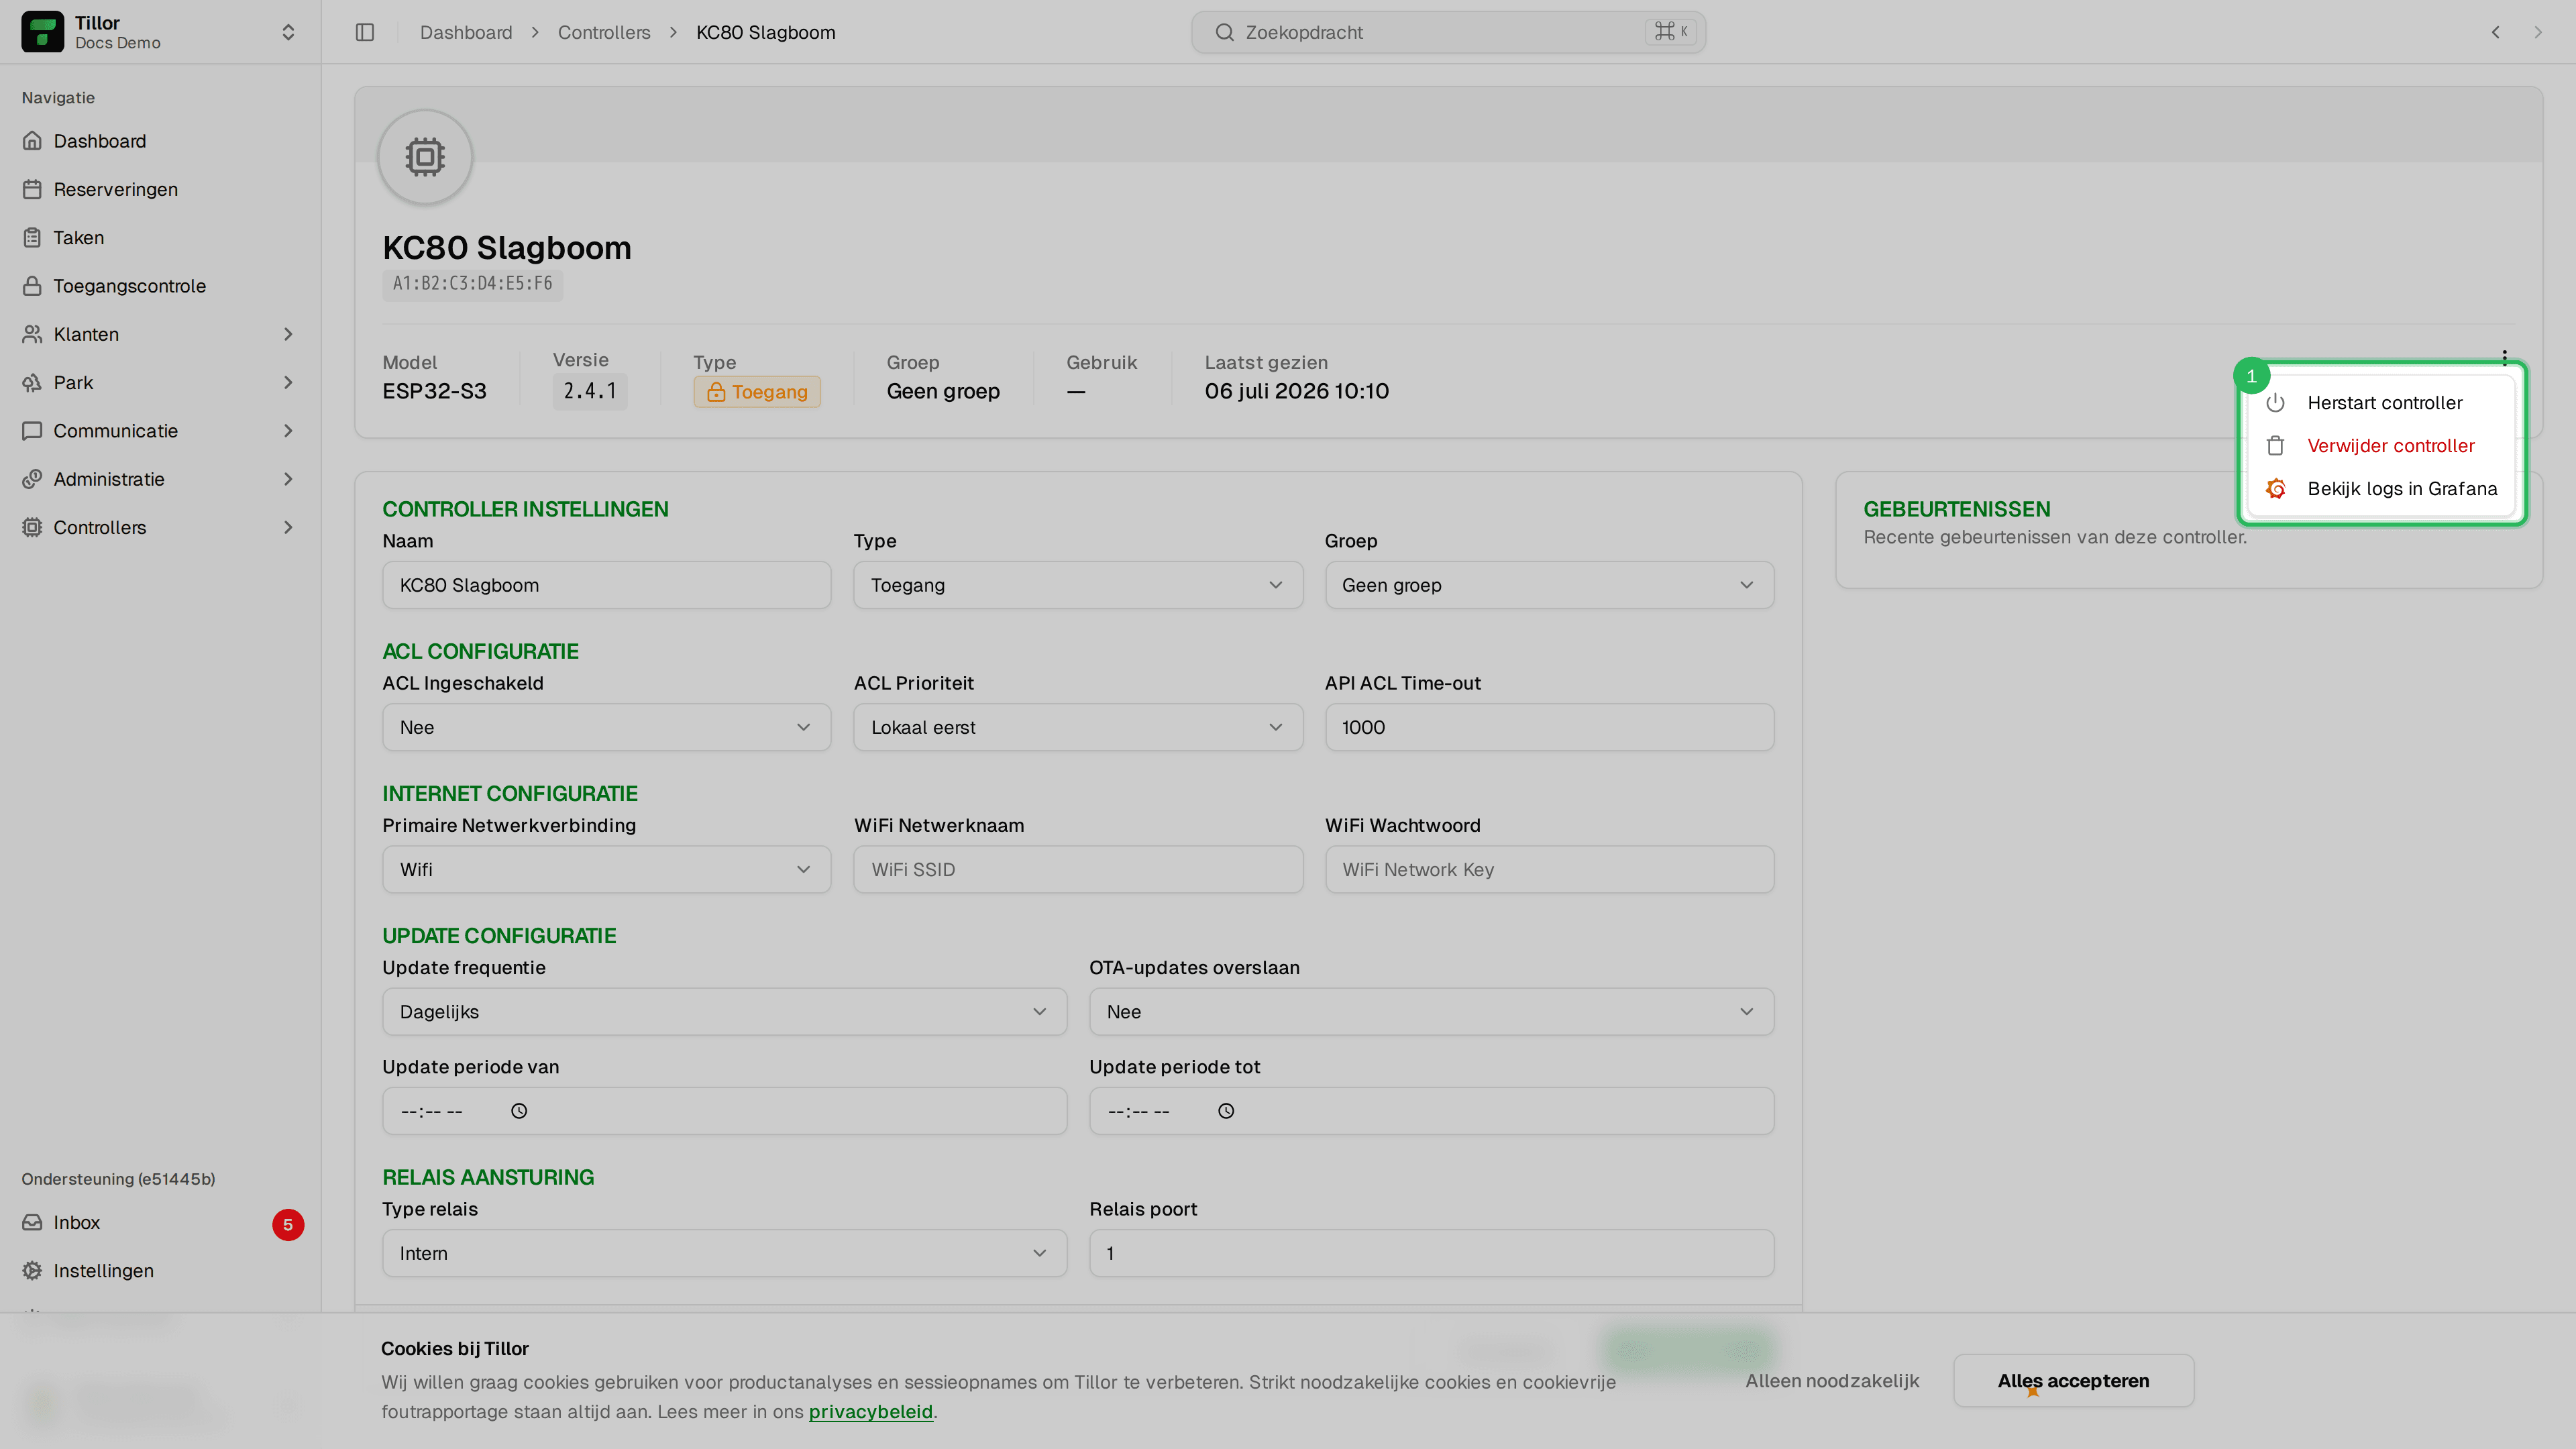The height and width of the screenshot is (1449, 2576).
Task: Click the Update periode van clock icon
Action: click(x=519, y=1111)
